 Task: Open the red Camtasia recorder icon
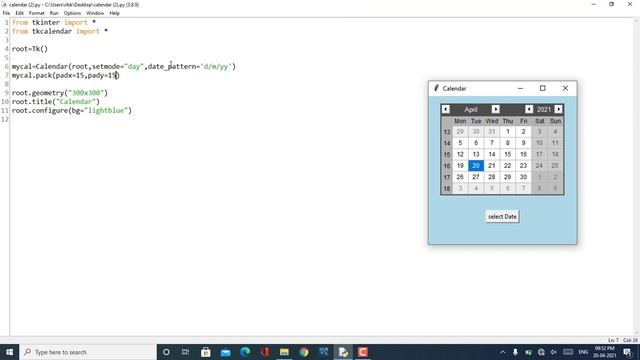pyautogui.click(x=363, y=352)
